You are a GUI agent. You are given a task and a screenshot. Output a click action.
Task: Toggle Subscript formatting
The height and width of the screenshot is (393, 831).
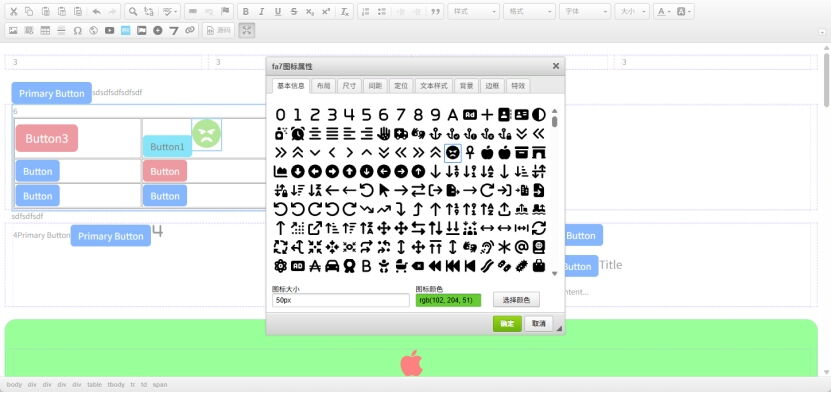pos(310,12)
